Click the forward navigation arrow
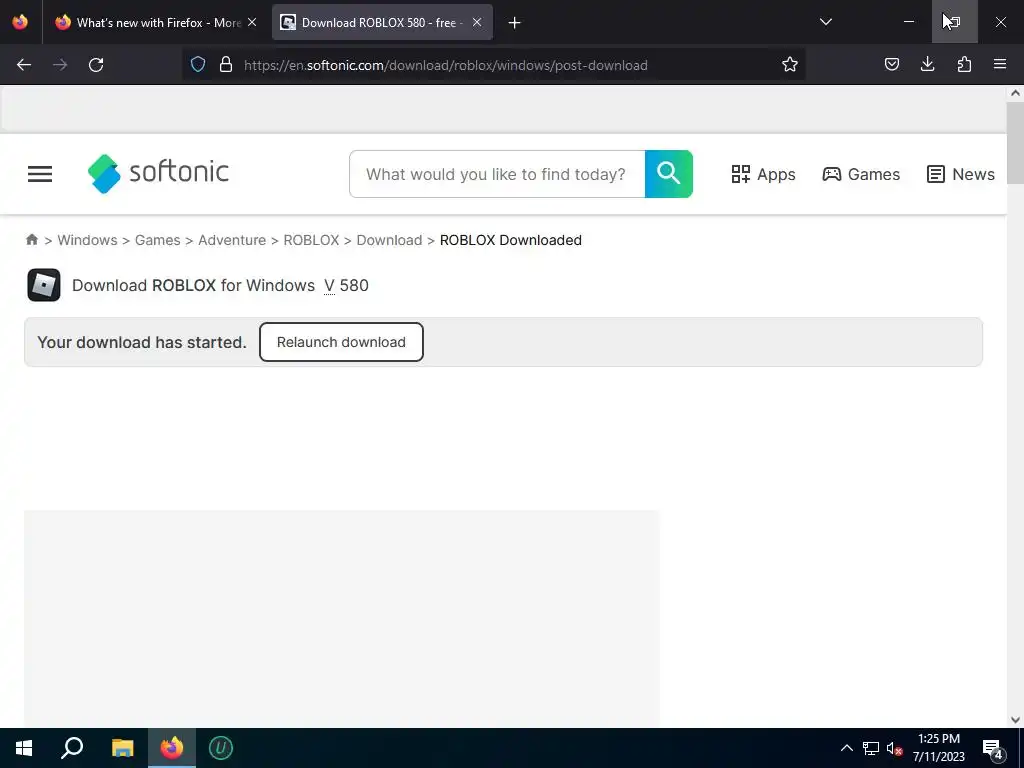1024x768 pixels. (60, 65)
